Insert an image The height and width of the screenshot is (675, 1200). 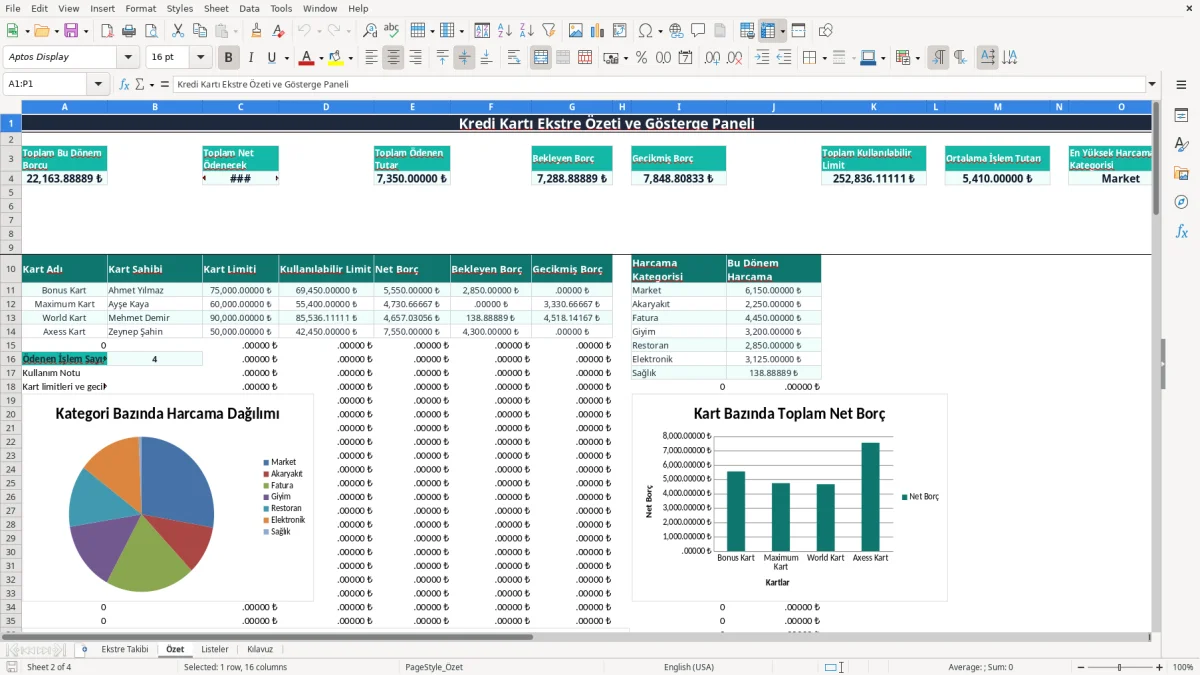pos(576,31)
